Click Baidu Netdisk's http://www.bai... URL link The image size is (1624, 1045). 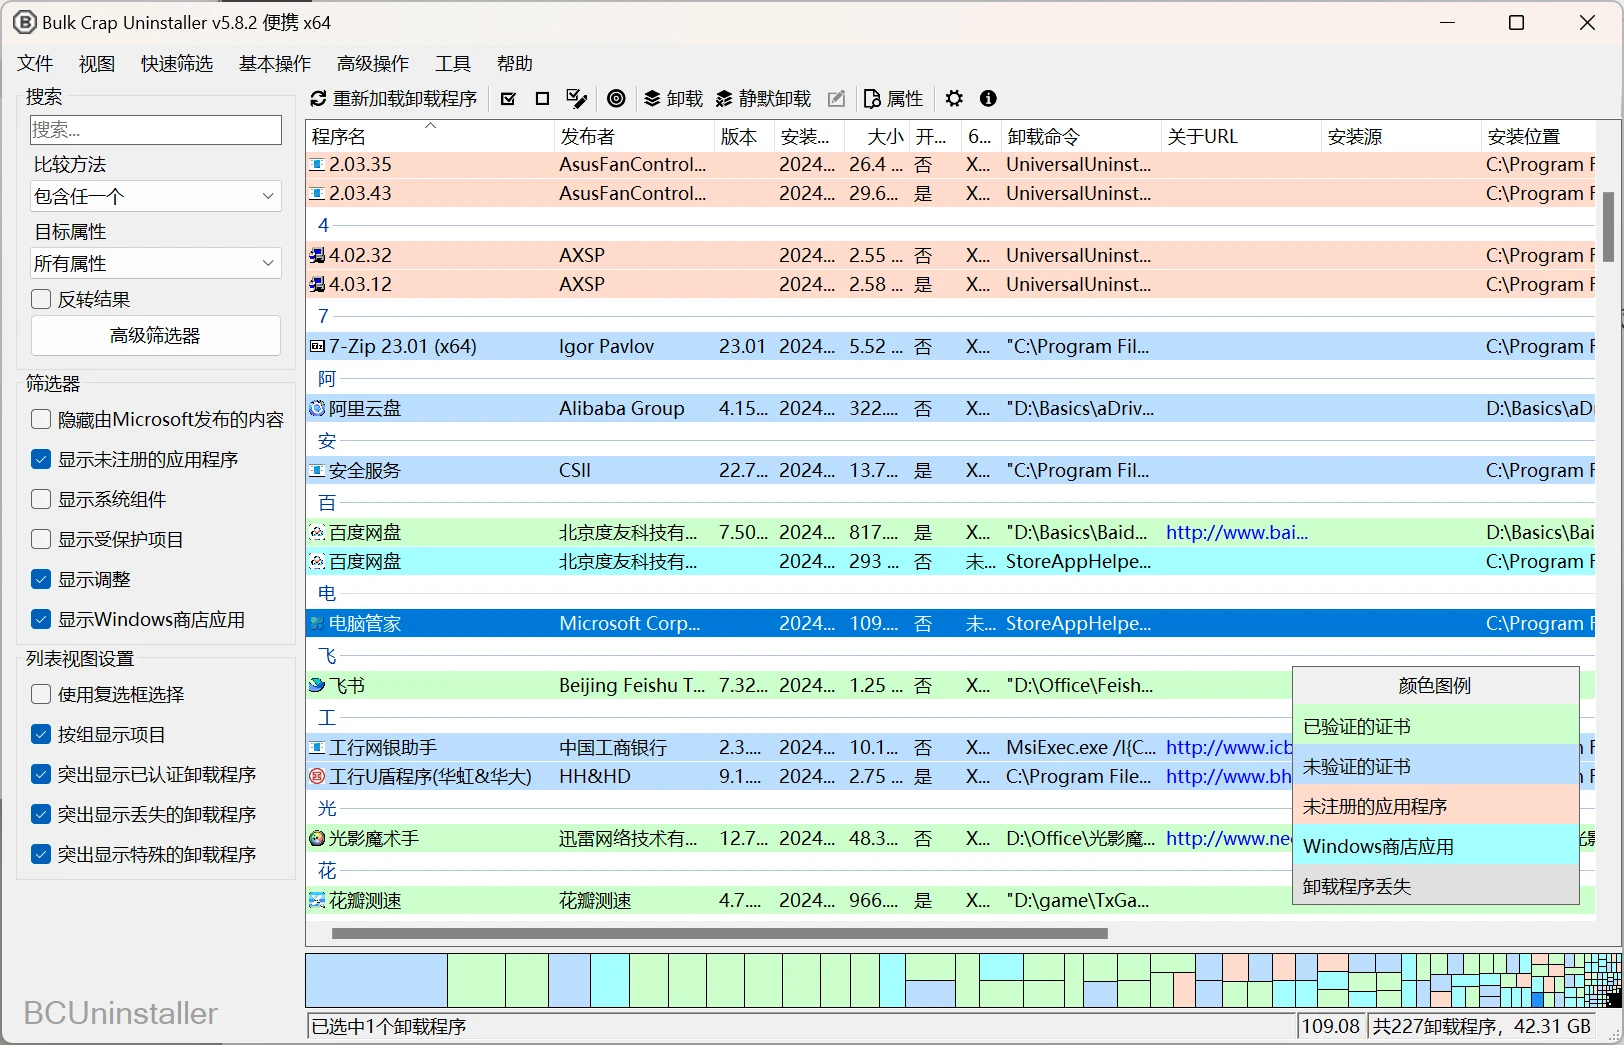1236,532
